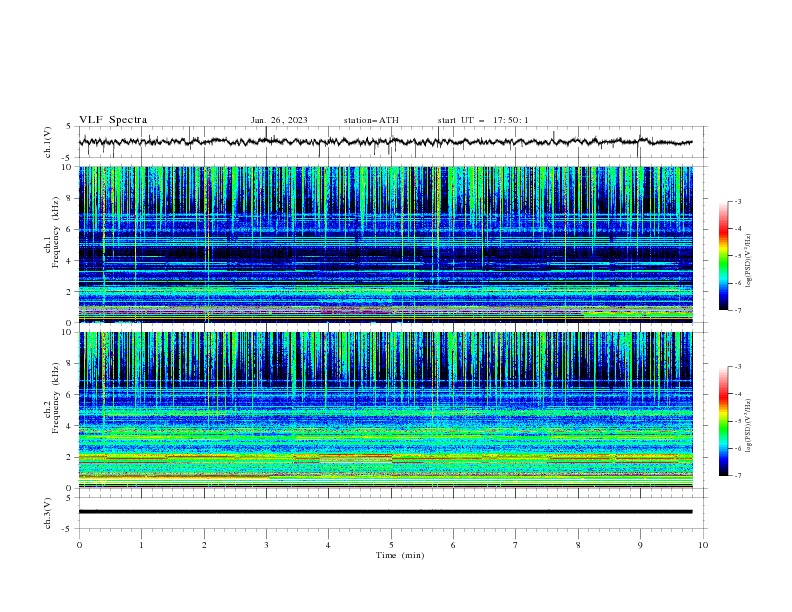Click the "-3" tick on upper color bar

click(x=737, y=201)
